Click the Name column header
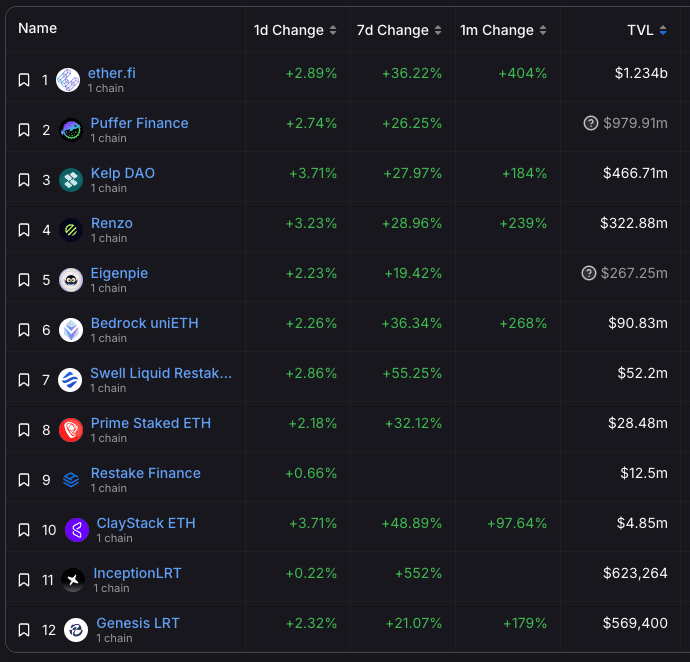 38,28
